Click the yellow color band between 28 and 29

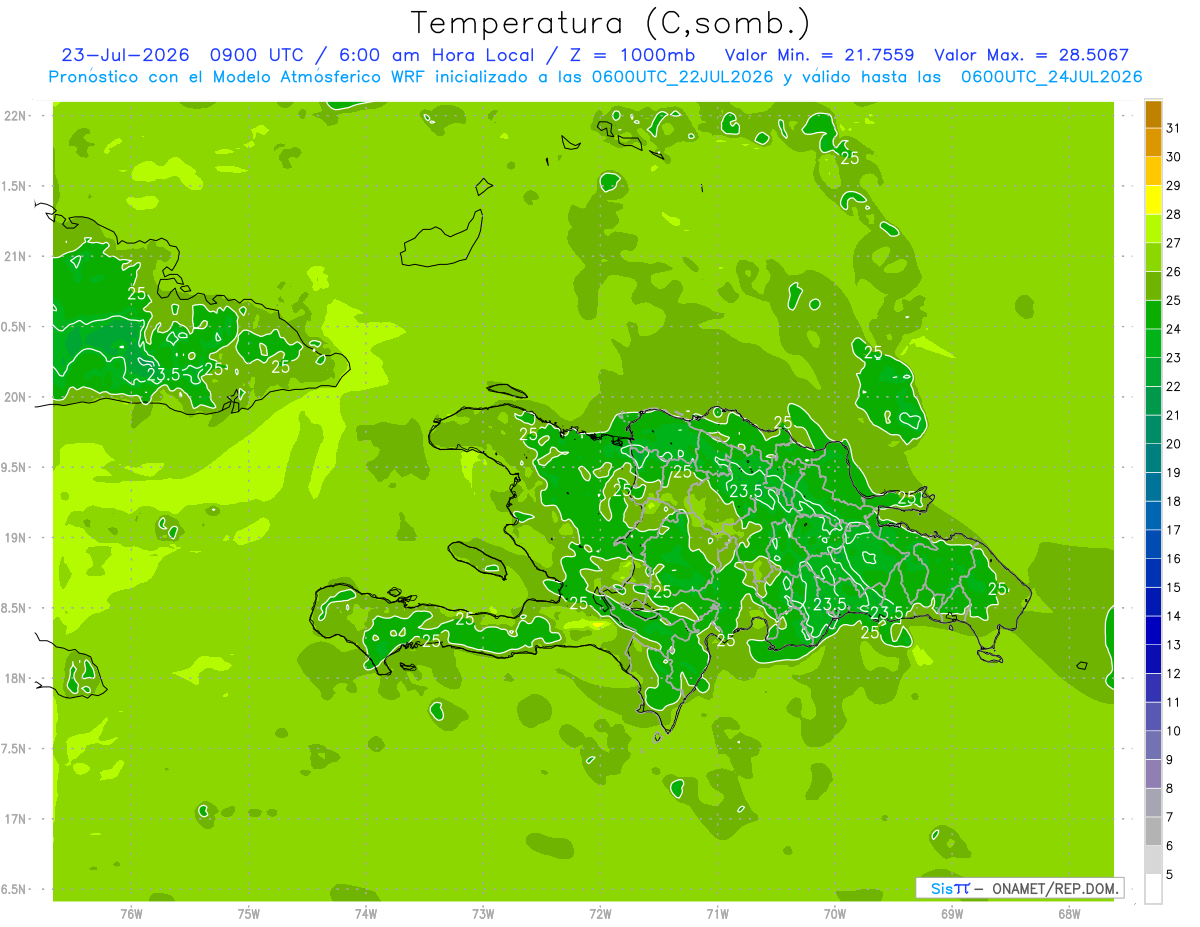pos(1153,200)
